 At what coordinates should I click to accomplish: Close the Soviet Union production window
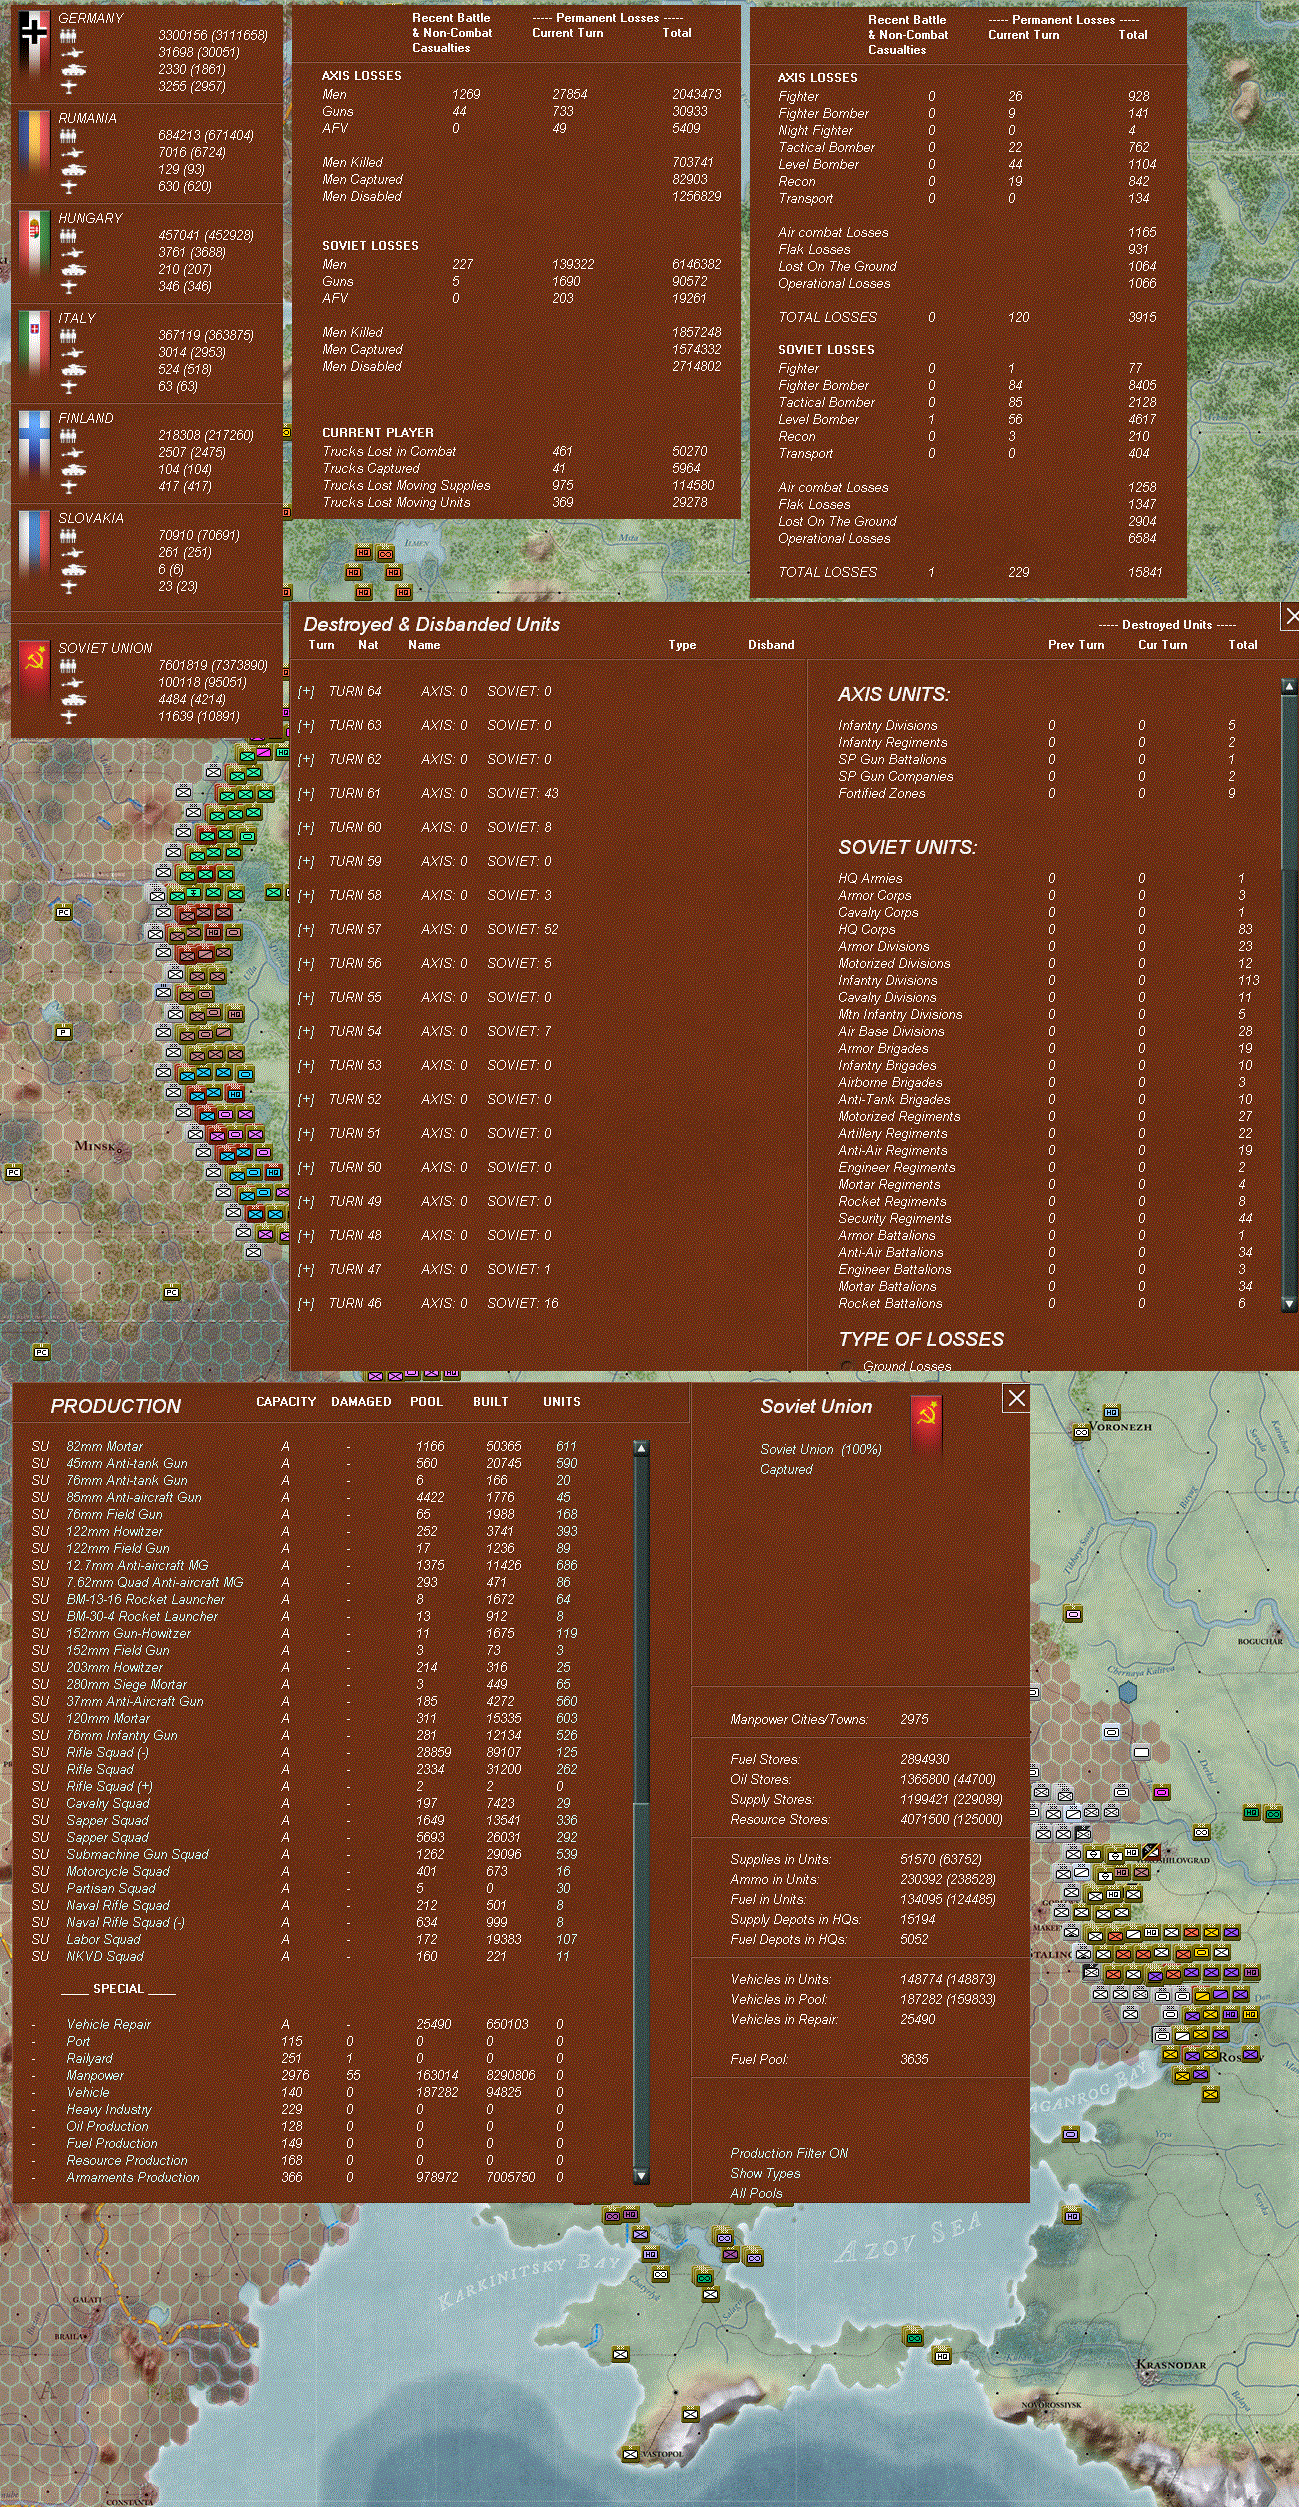(x=1016, y=1398)
